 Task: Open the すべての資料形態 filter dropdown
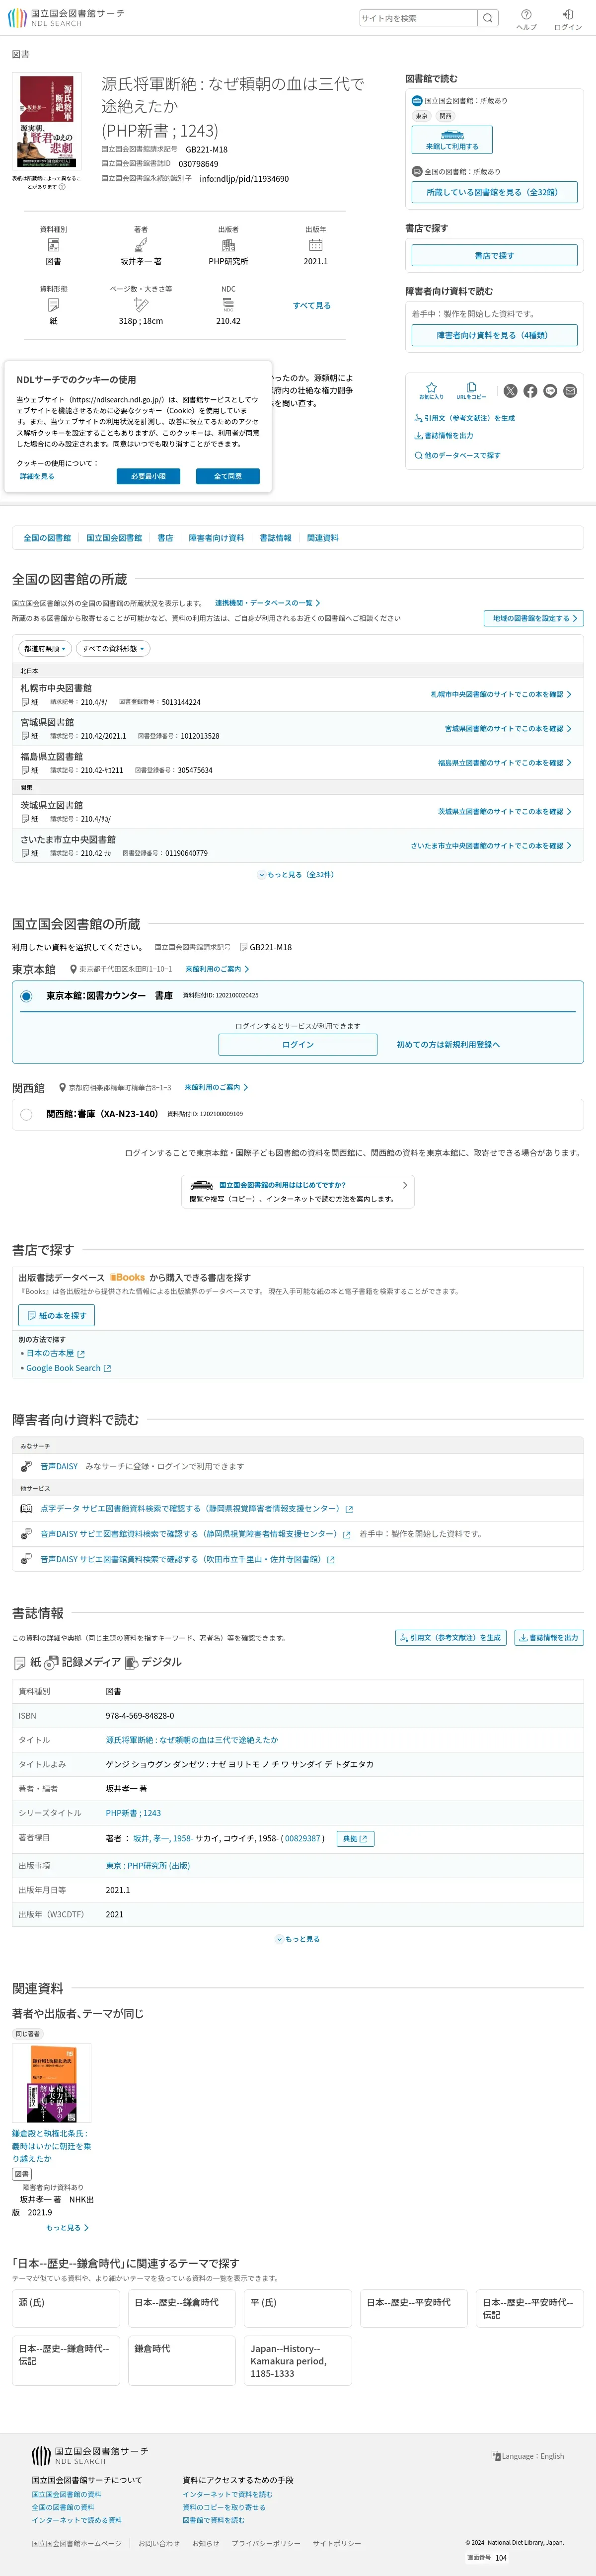point(113,648)
